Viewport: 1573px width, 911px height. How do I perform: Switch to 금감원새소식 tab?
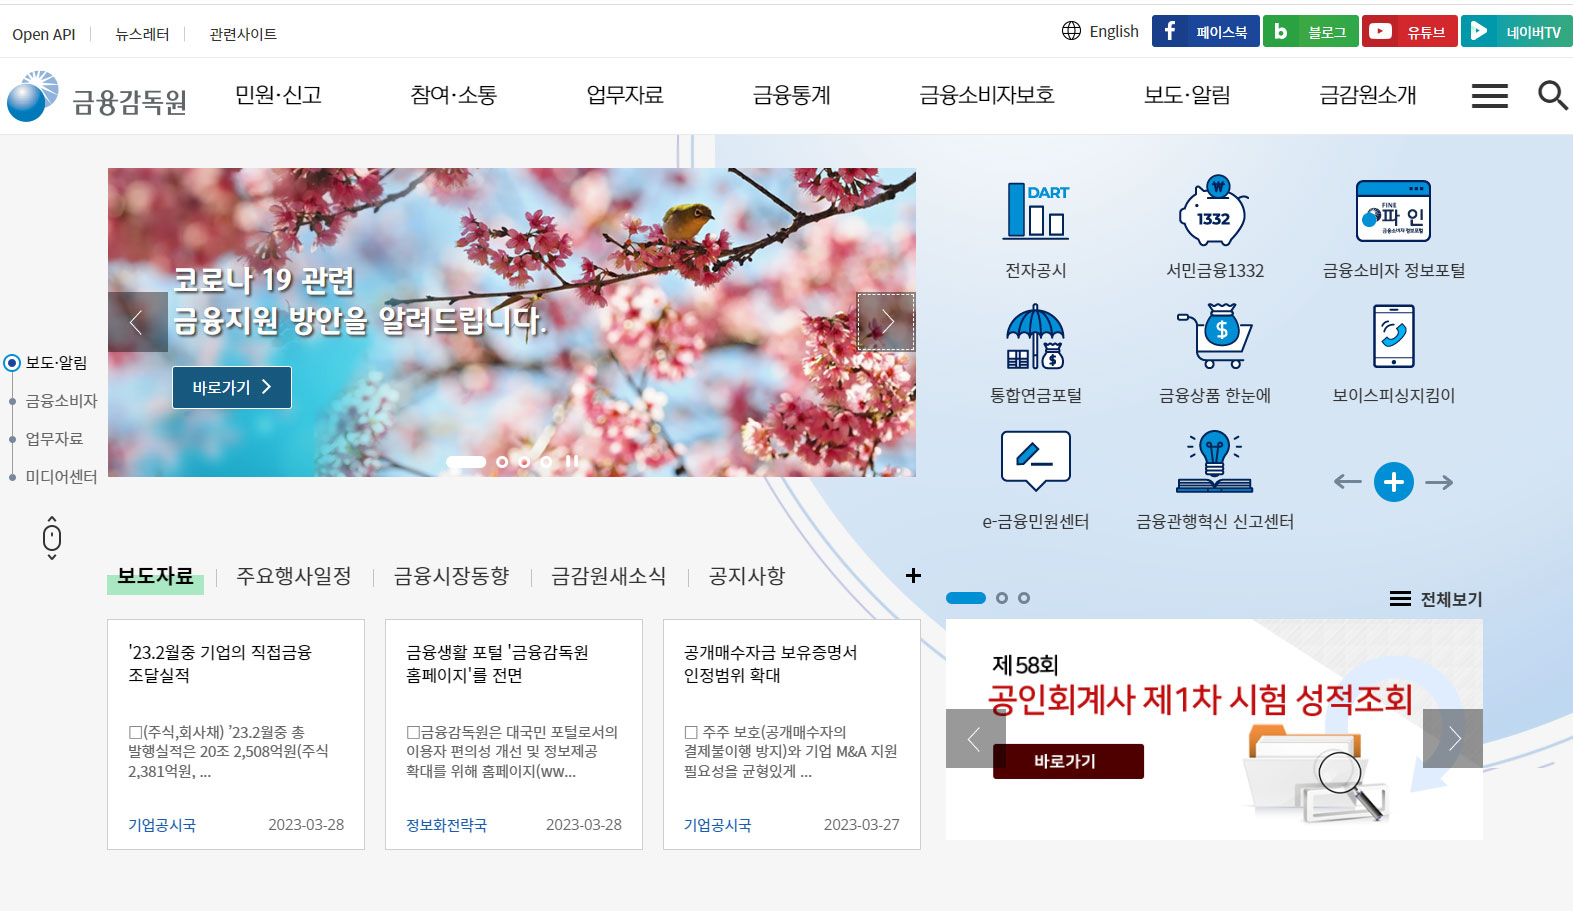click(609, 576)
